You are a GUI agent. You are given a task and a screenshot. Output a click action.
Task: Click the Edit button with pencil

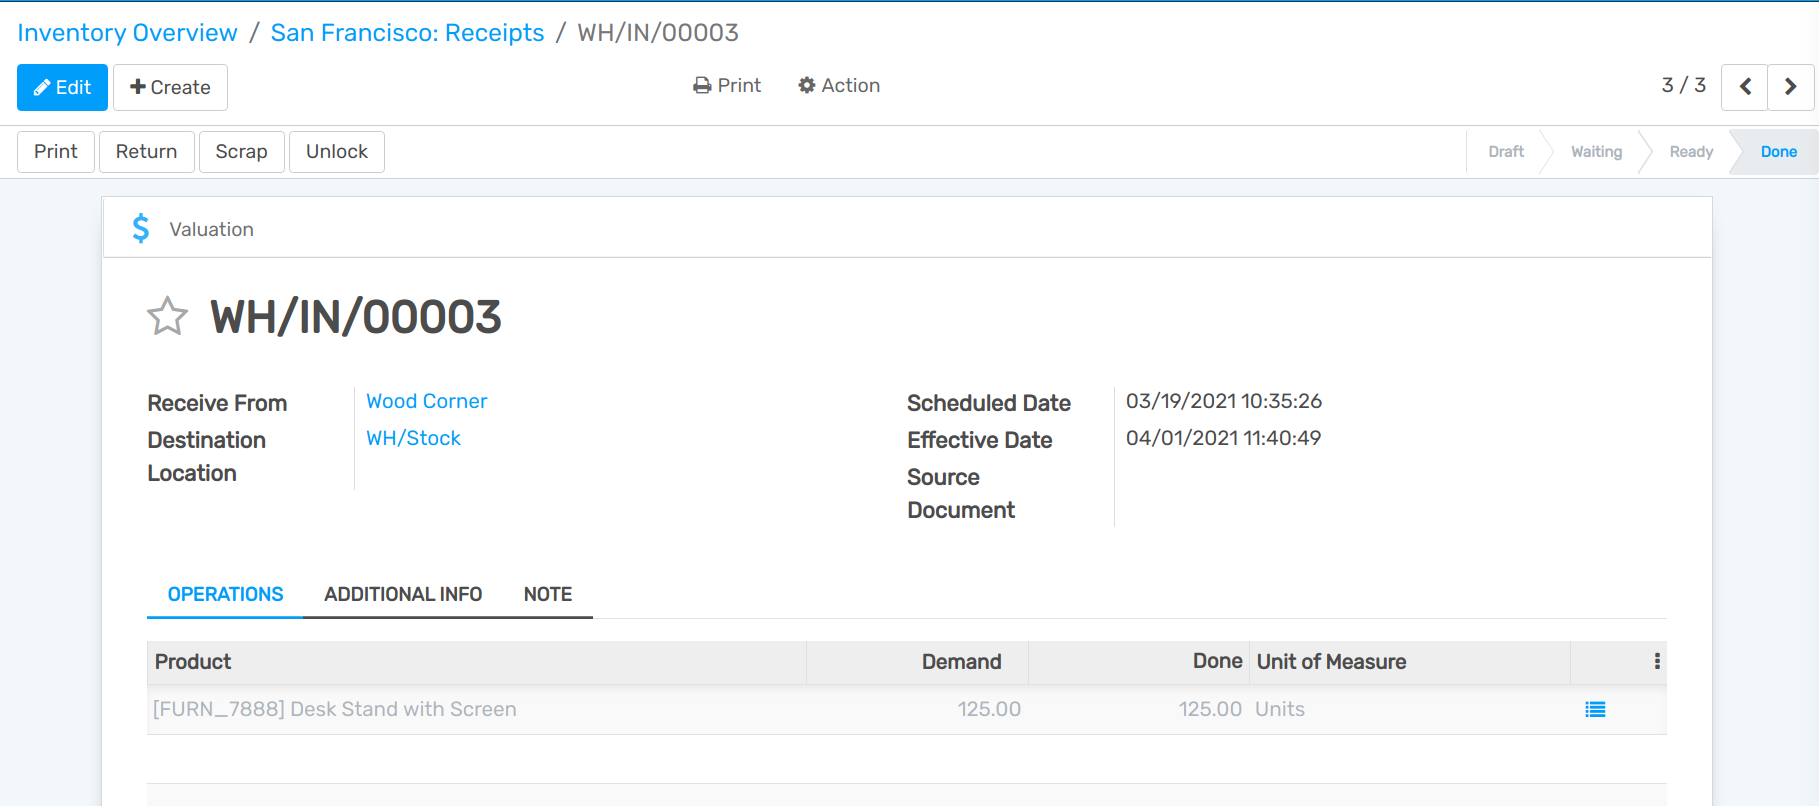click(62, 88)
